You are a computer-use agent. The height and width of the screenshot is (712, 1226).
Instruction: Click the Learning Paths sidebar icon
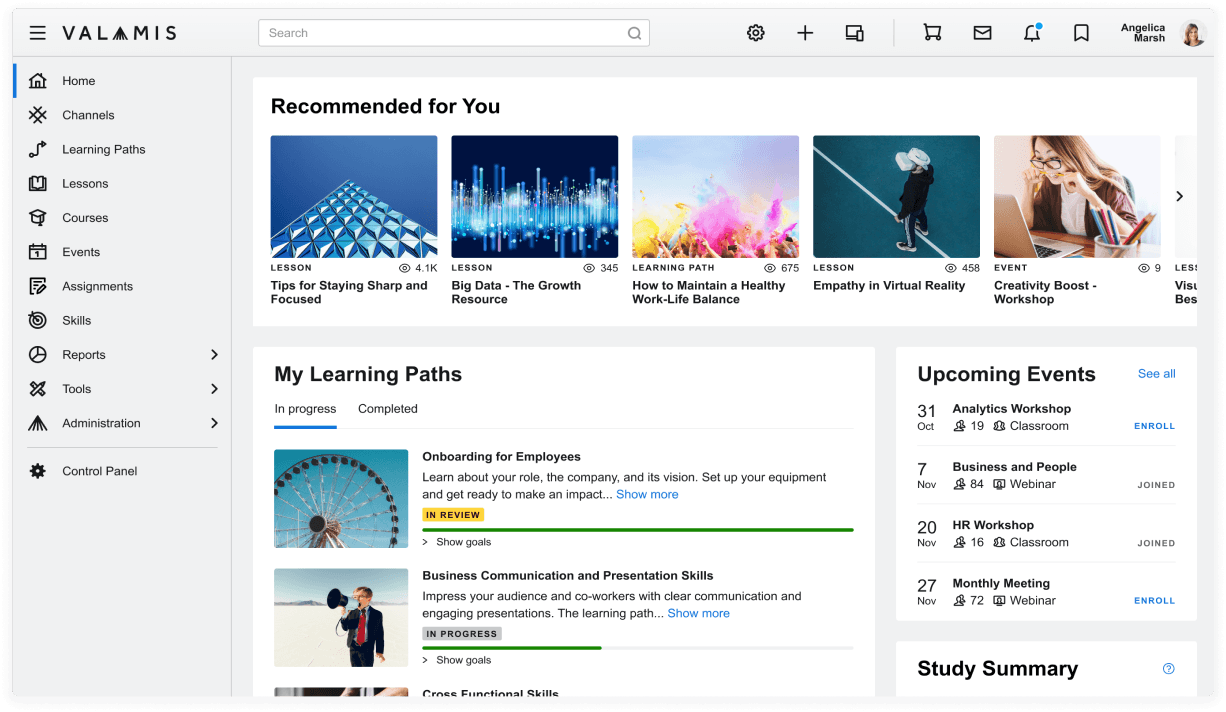(x=38, y=149)
